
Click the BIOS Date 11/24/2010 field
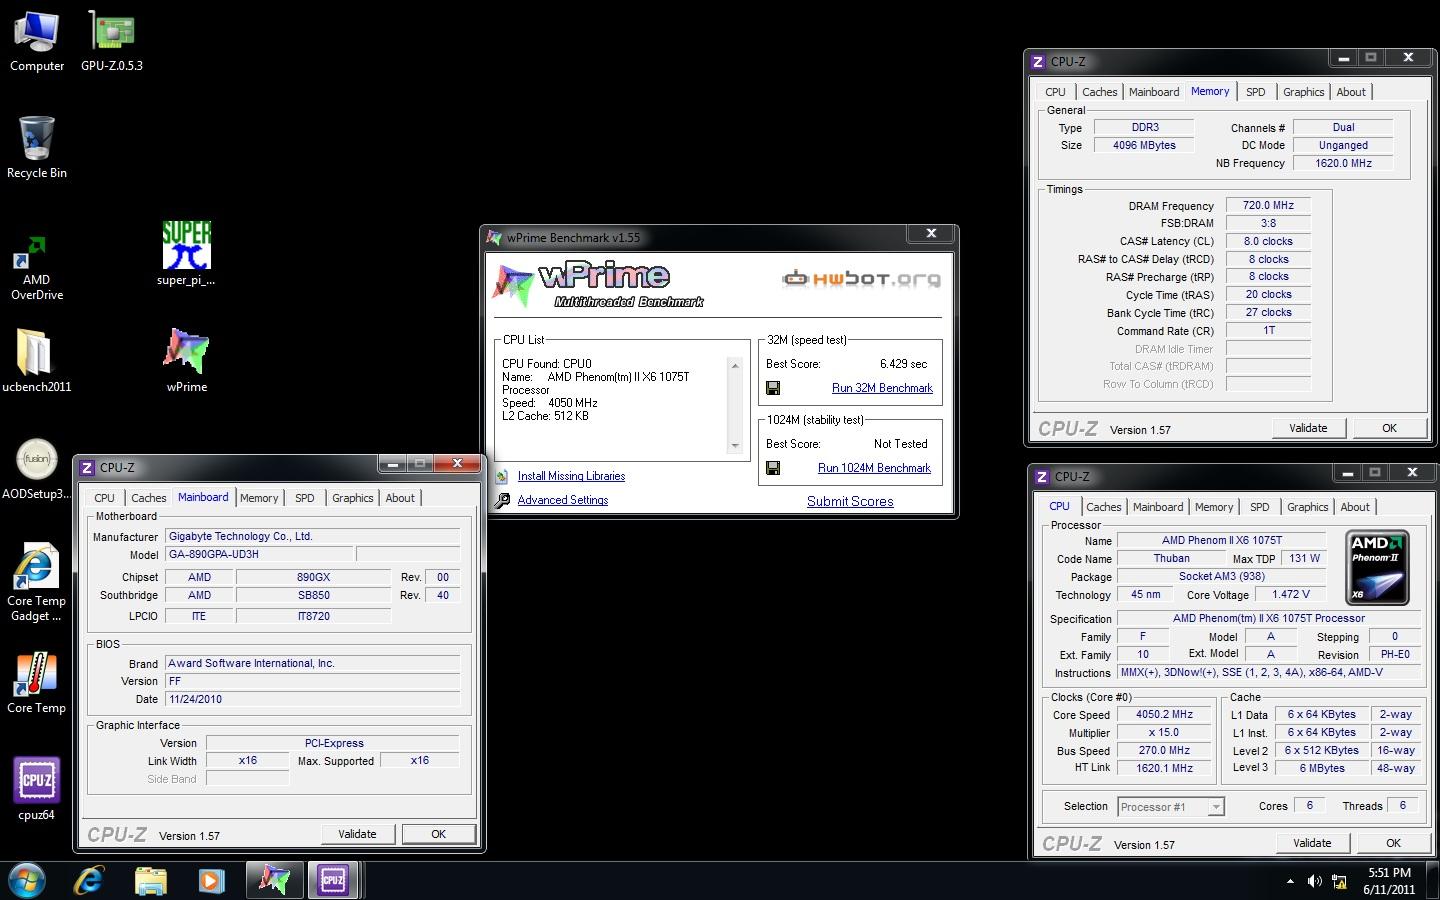click(x=313, y=699)
